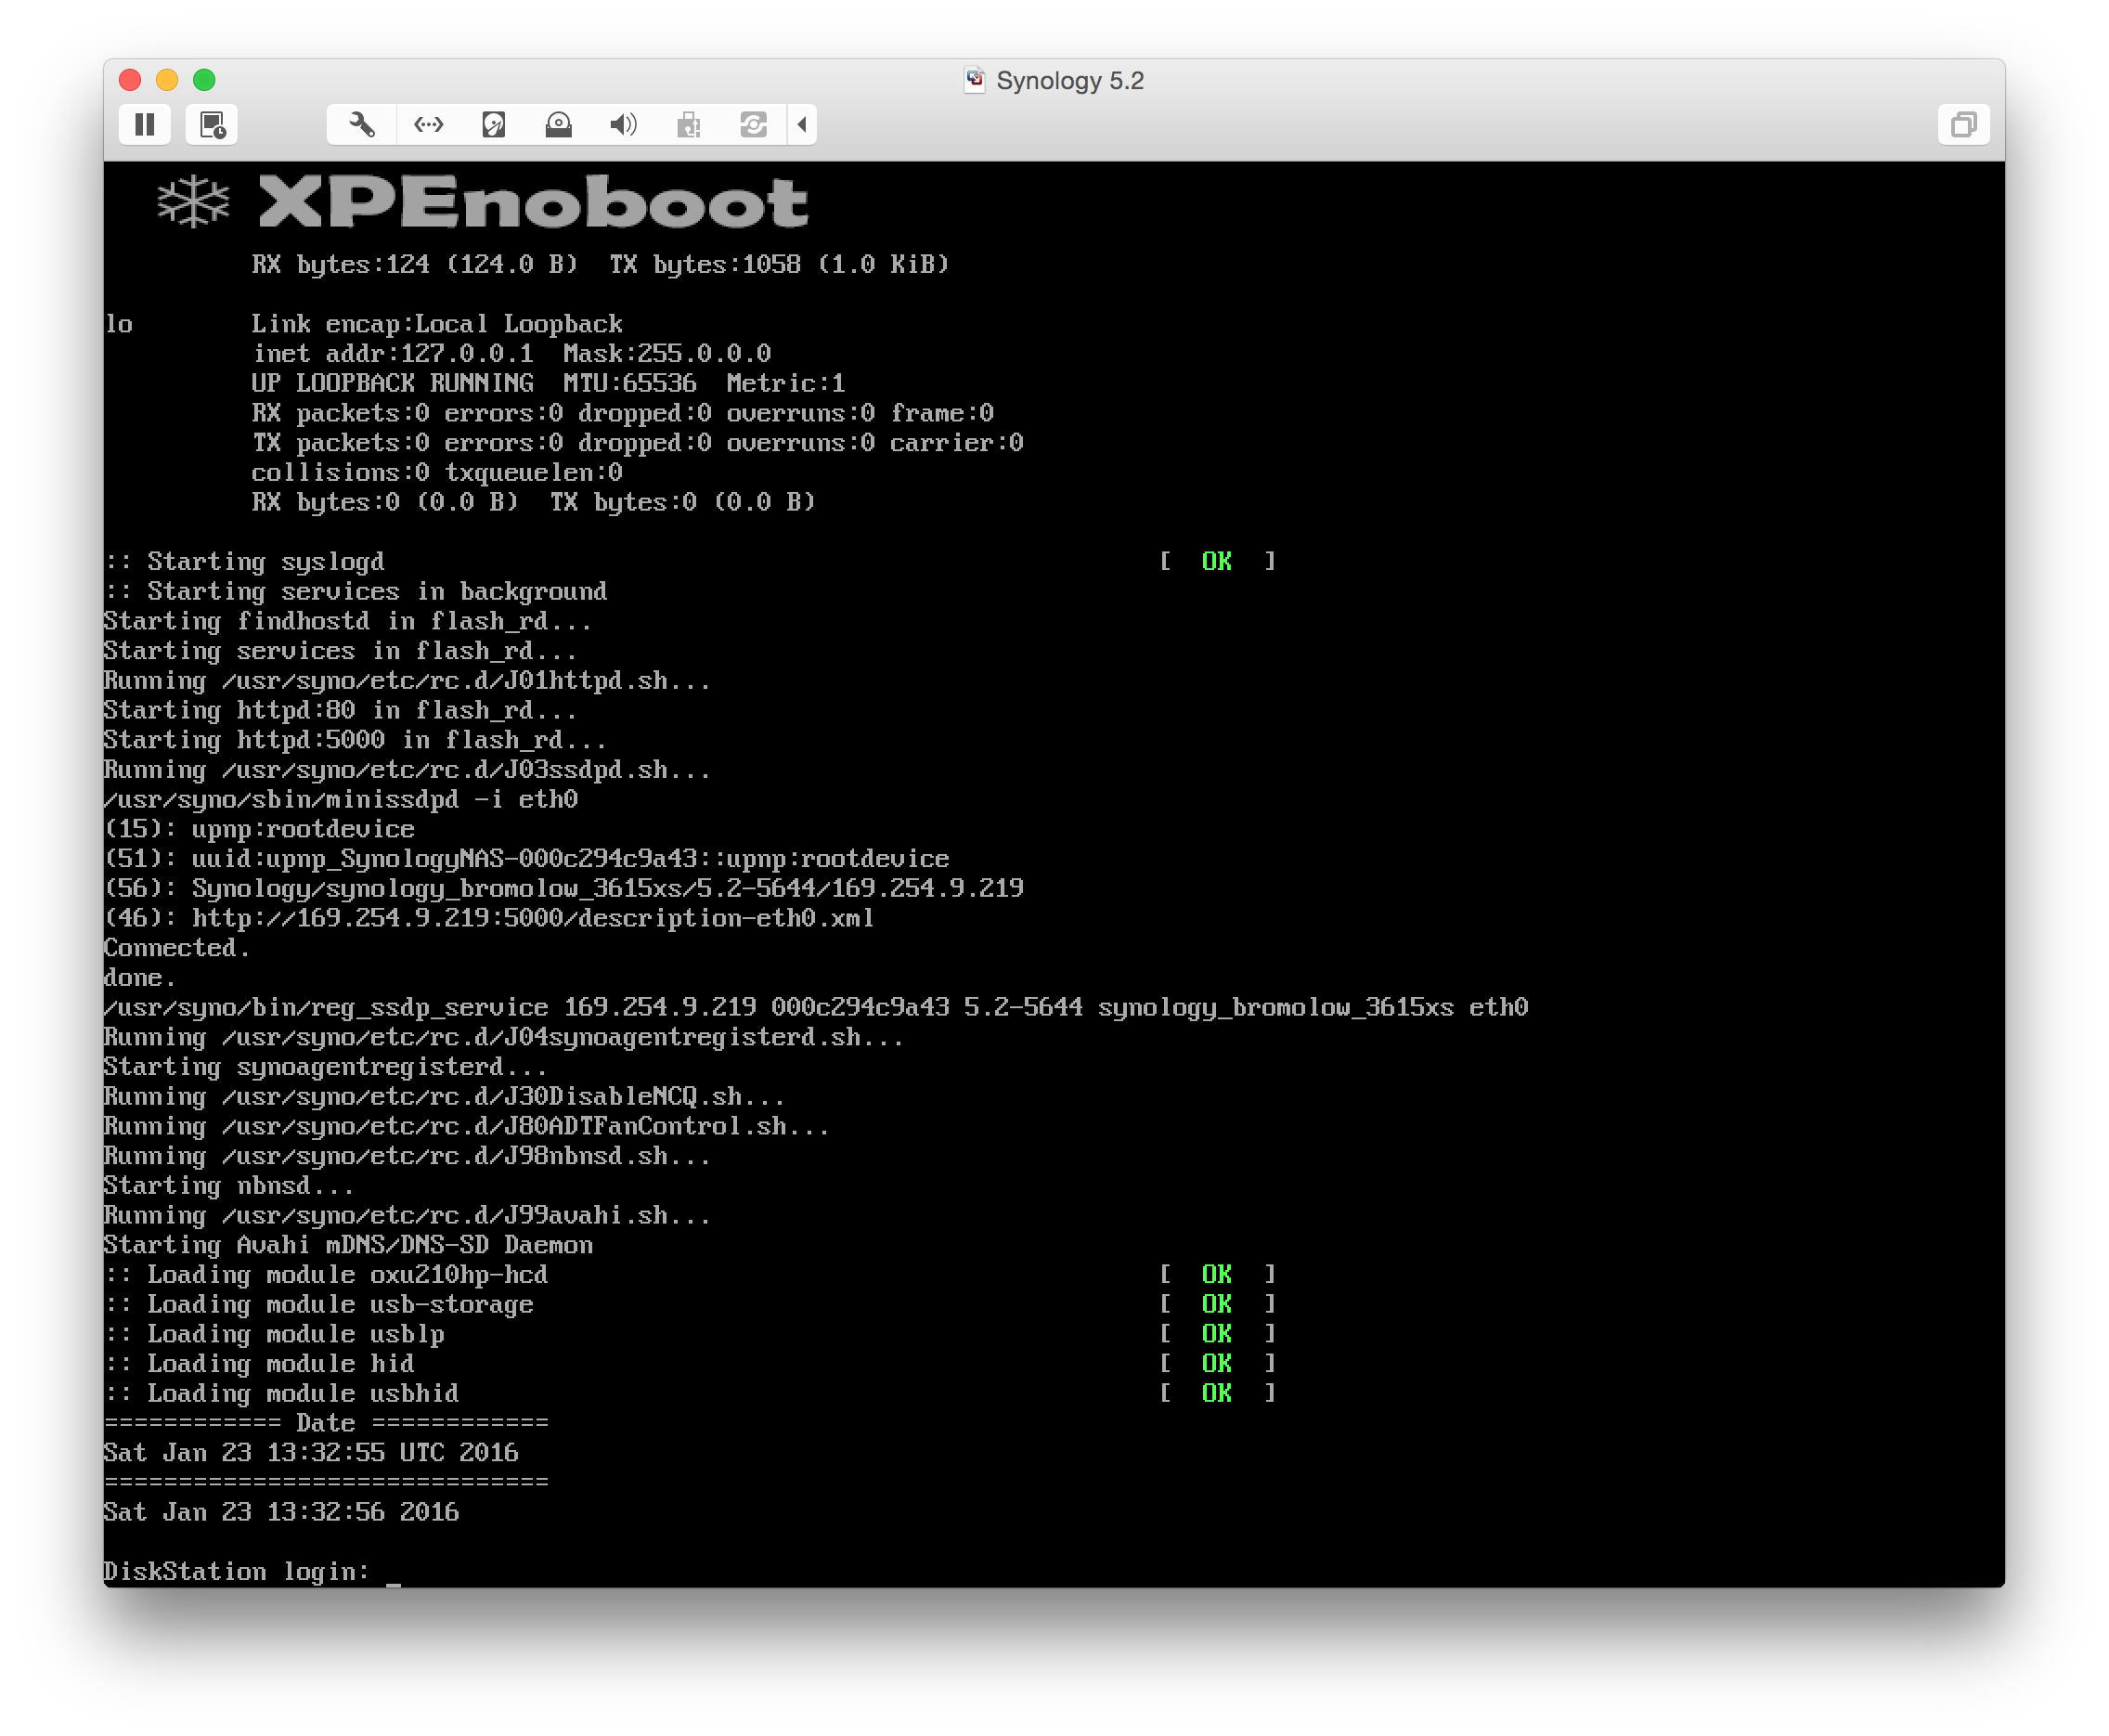
Task: Open virtual machine settings wrench icon
Action: 362,125
